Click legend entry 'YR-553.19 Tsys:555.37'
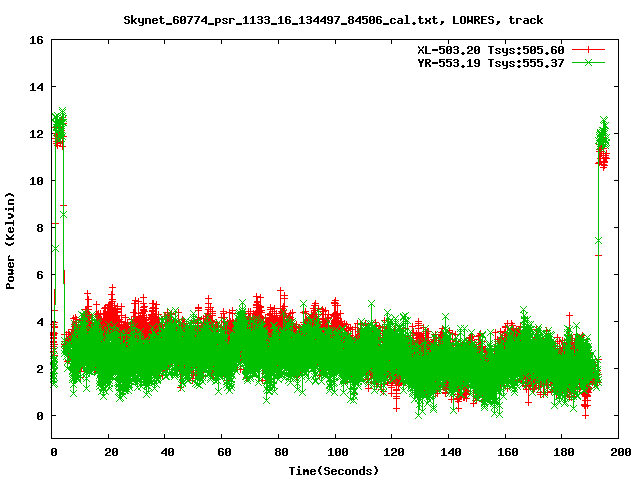Viewport: 640px width, 480px height. [x=491, y=63]
